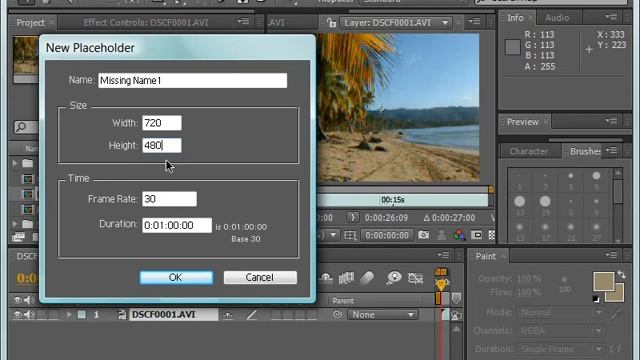The width and height of the screenshot is (640, 360).
Task: Select the size 27 brush preset
Action: (x=596, y=231)
